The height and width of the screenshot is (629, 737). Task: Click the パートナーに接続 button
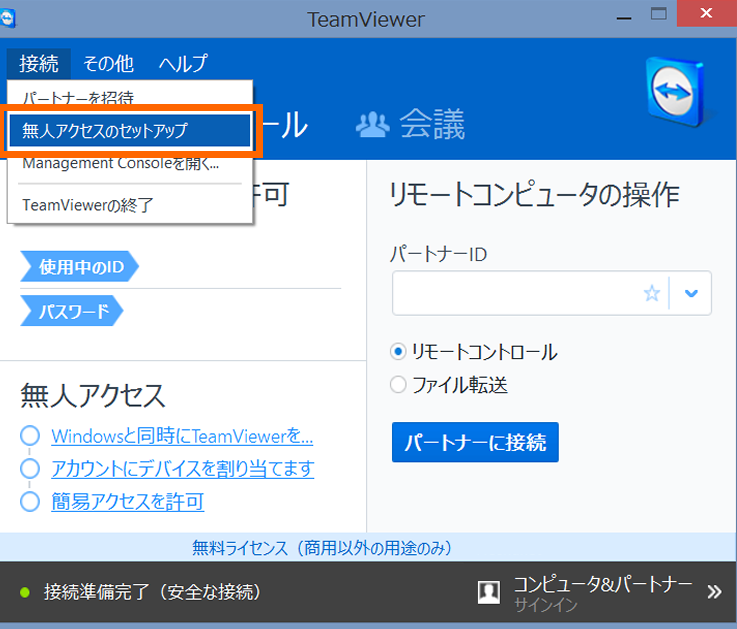[475, 442]
